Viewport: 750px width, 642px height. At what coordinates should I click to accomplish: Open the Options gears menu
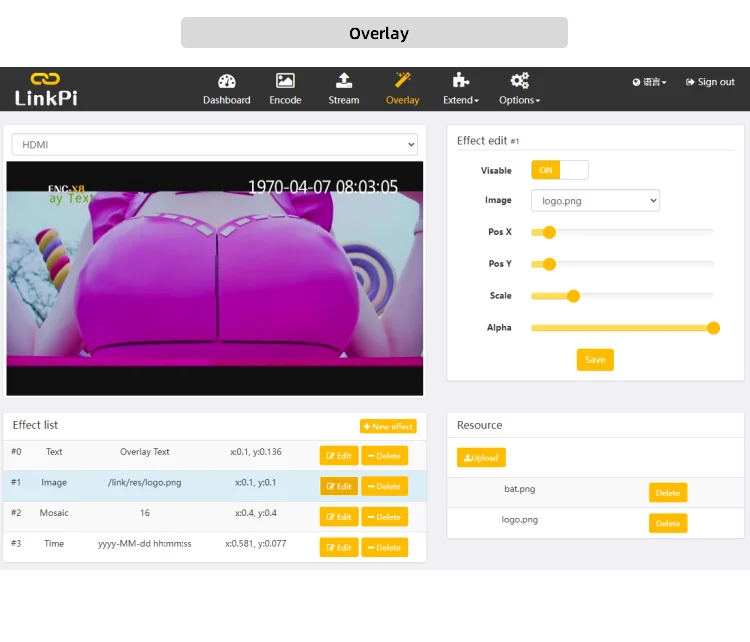pos(519,81)
